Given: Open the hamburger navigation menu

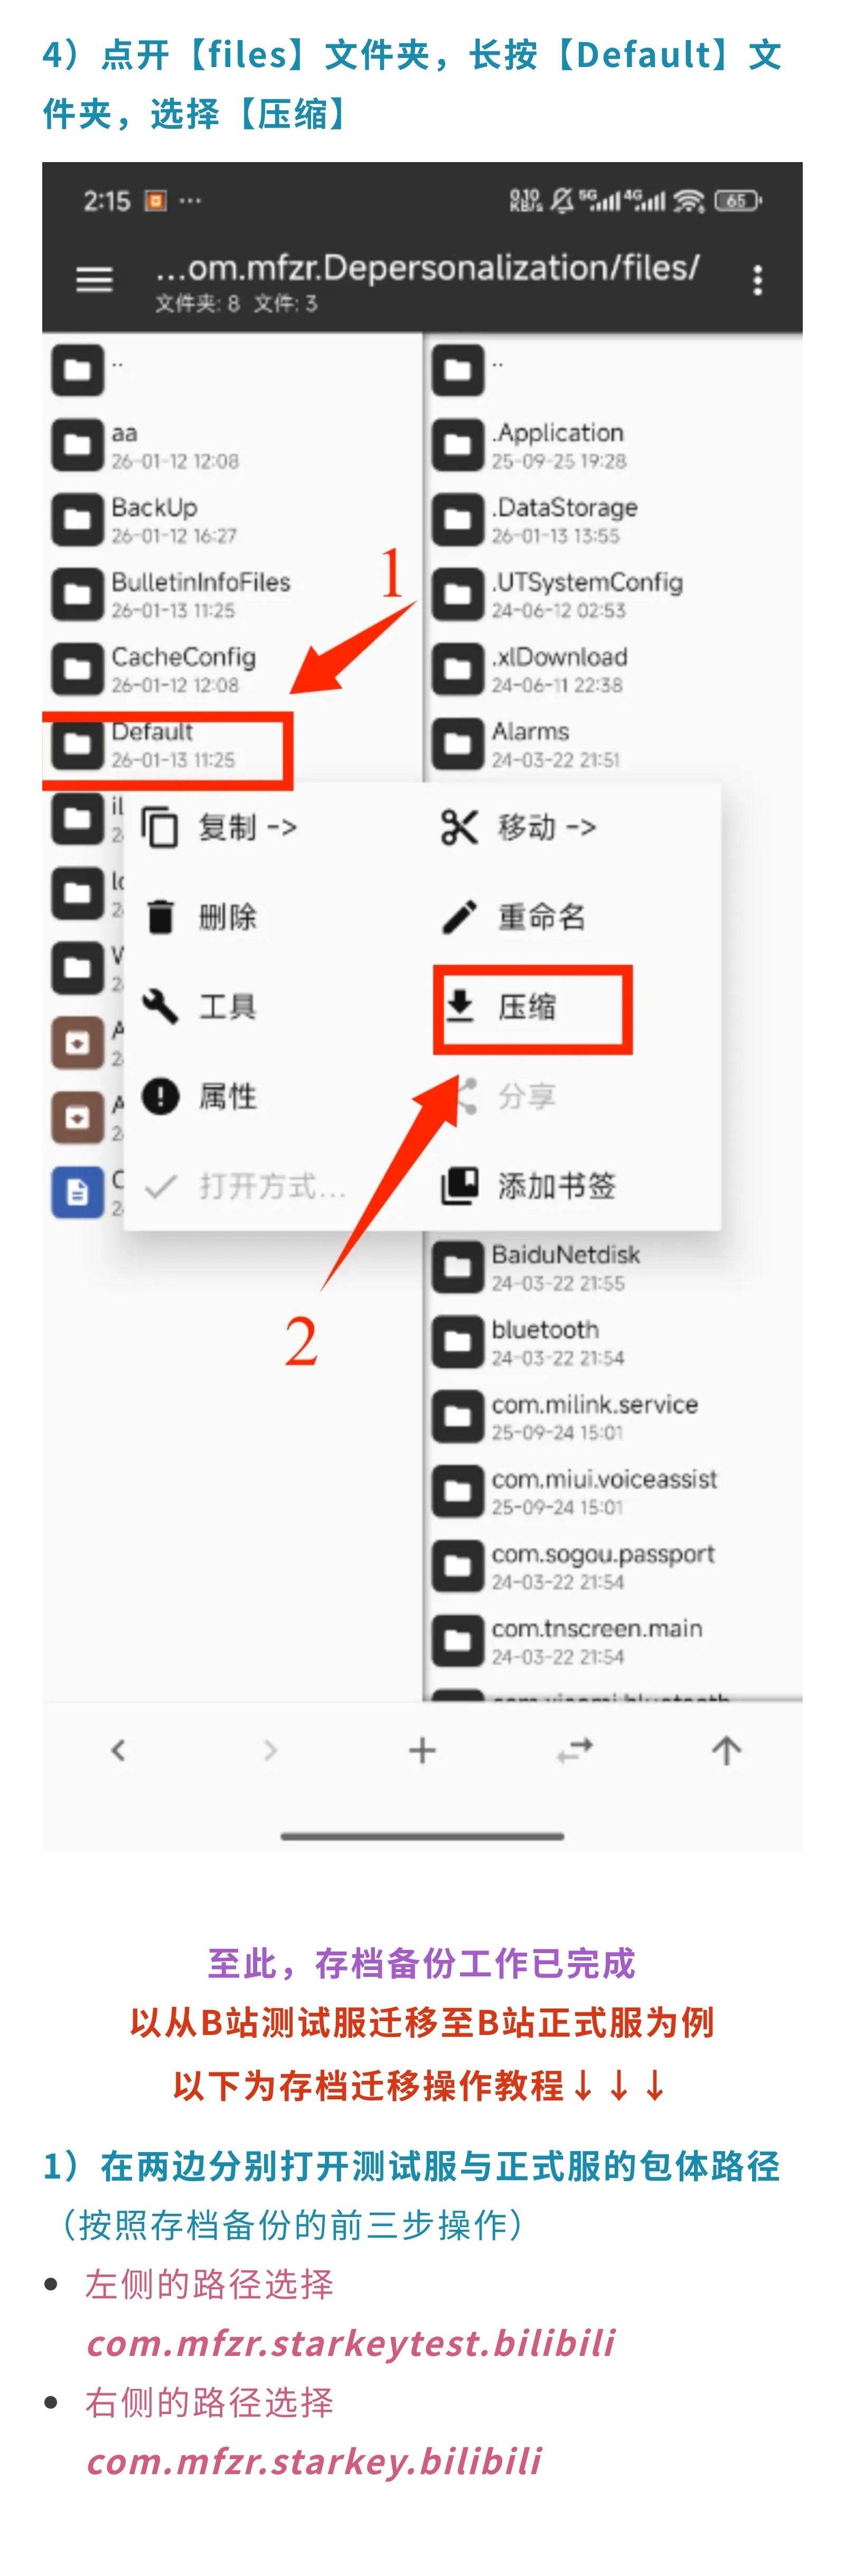Looking at the screenshot, I should point(94,279).
